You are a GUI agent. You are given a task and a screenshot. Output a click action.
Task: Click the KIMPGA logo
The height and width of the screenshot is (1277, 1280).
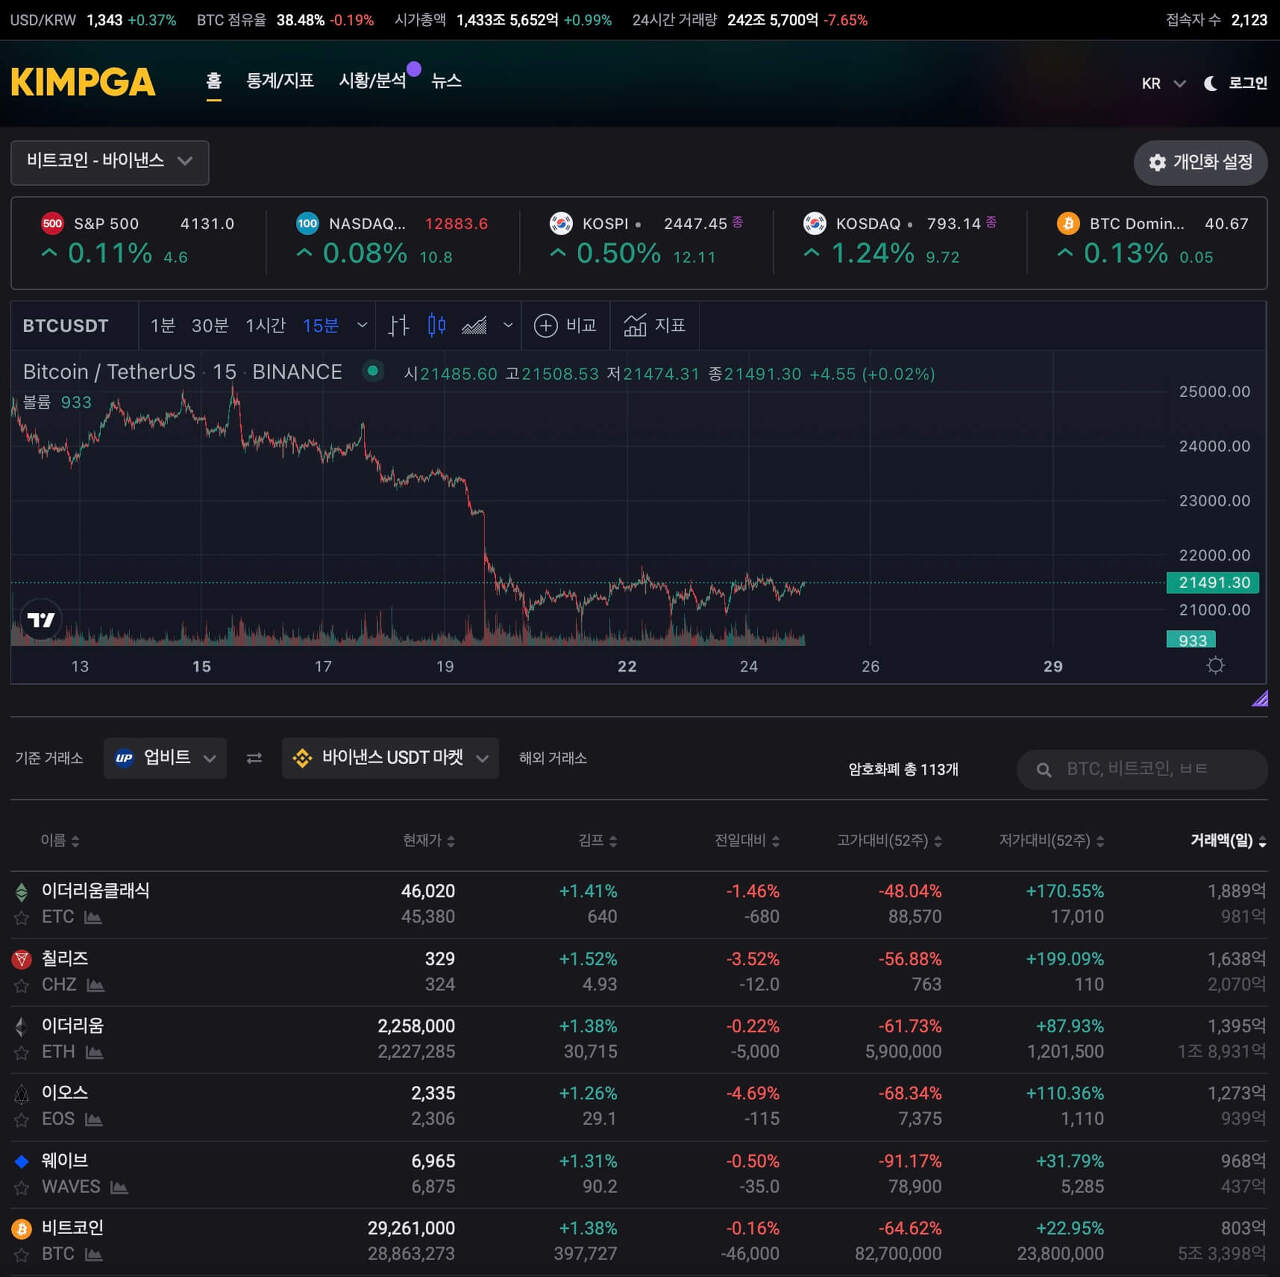83,82
